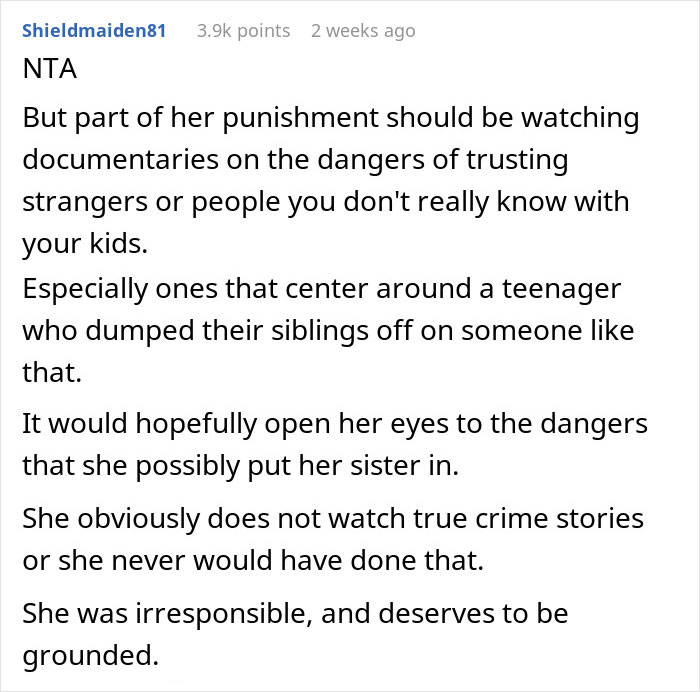Open the '2 weeks ago' timestamp permalink
The image size is (700, 692).
point(362,31)
